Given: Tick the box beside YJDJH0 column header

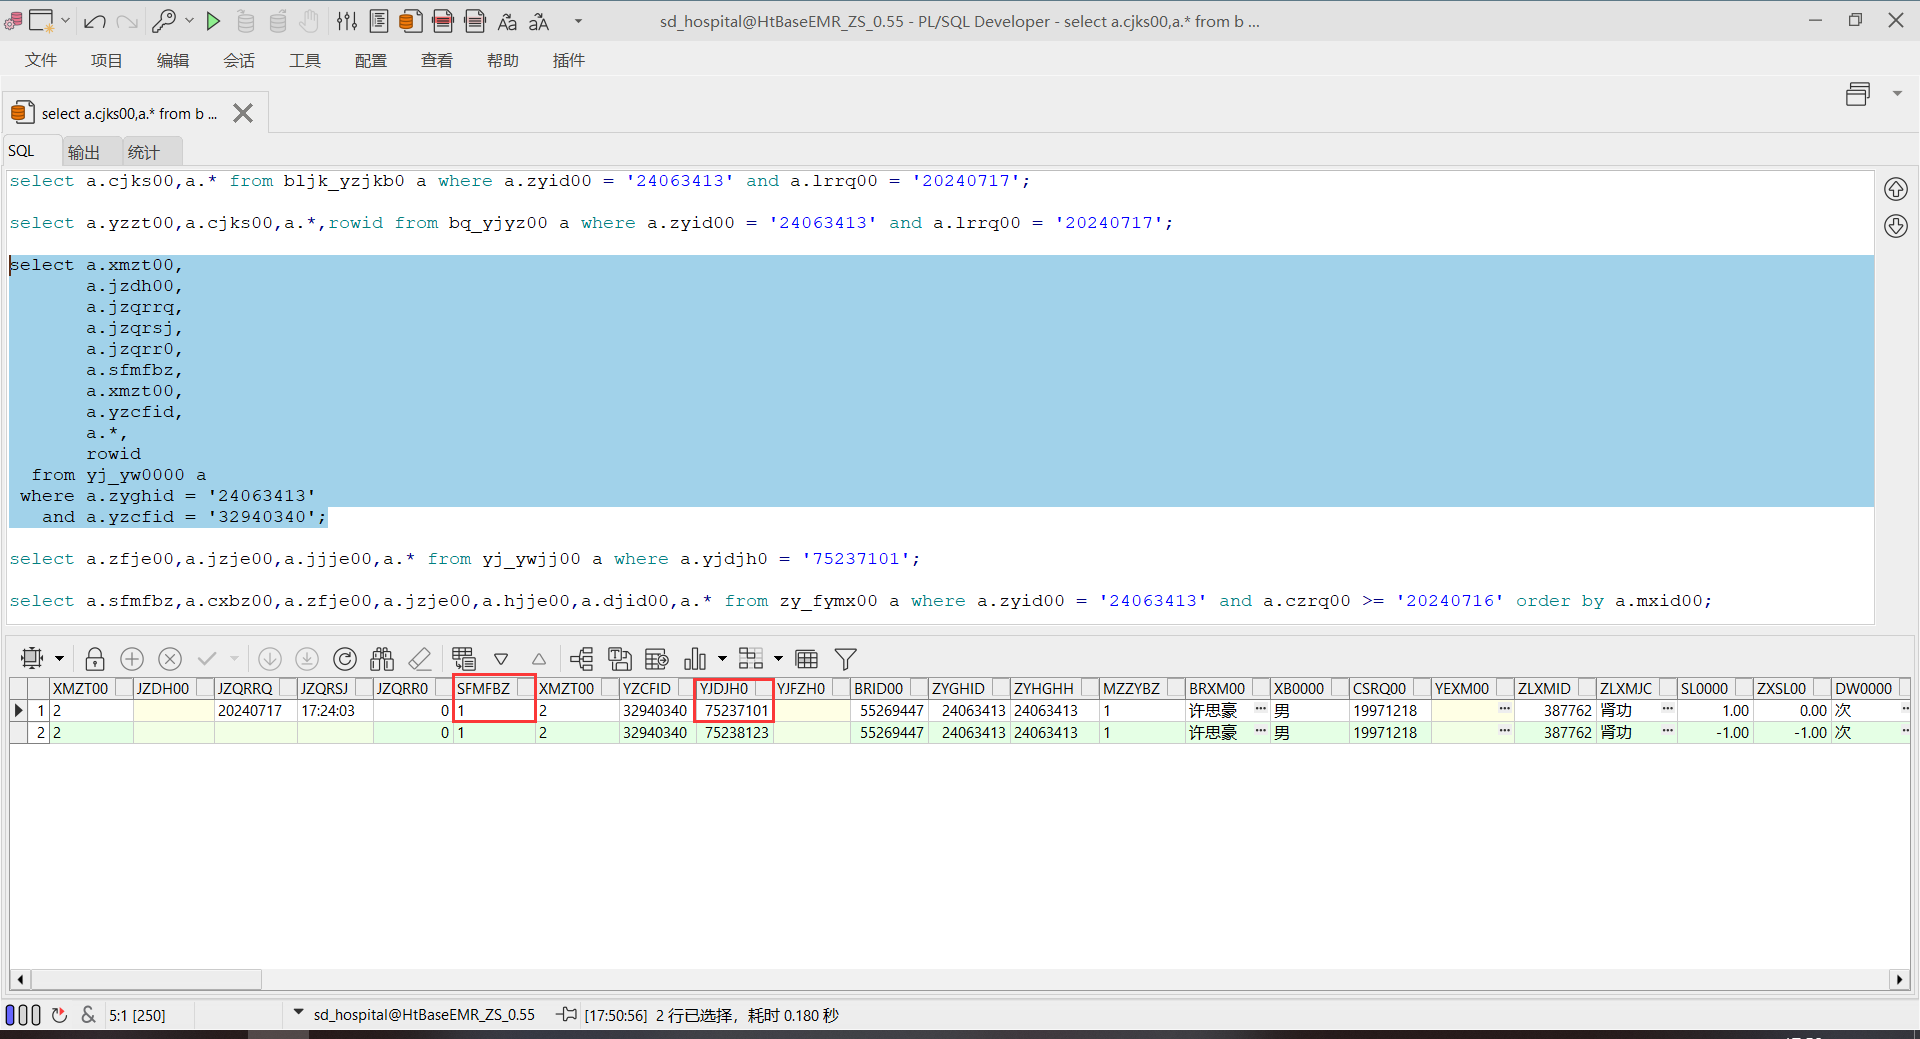Looking at the screenshot, I should pos(763,688).
